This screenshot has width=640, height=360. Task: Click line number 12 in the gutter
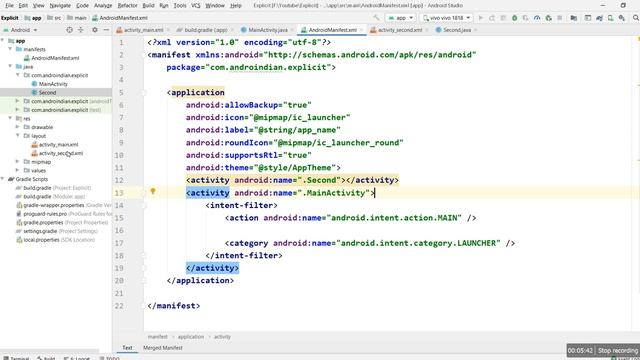pos(119,180)
